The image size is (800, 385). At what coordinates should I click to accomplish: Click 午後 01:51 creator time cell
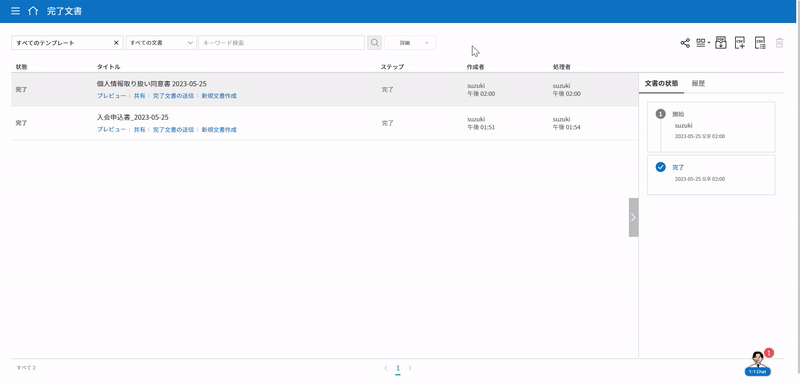[481, 127]
